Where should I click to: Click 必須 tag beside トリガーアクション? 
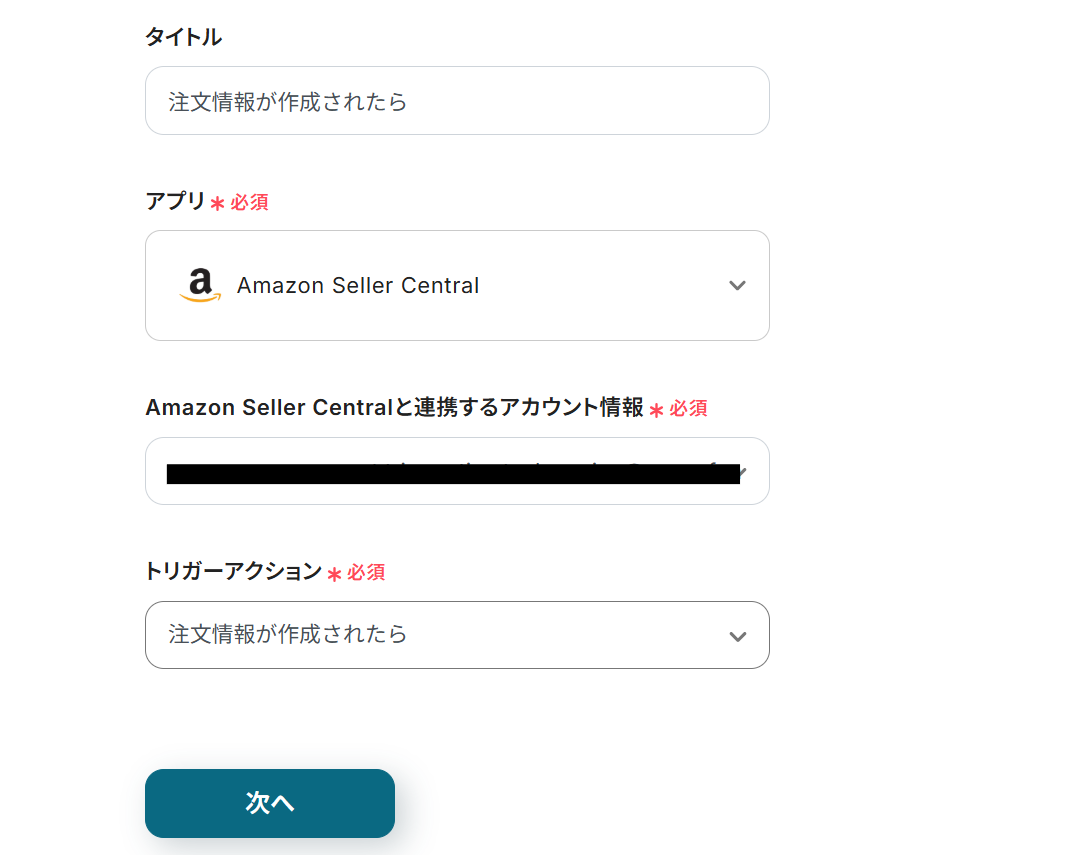click(366, 572)
